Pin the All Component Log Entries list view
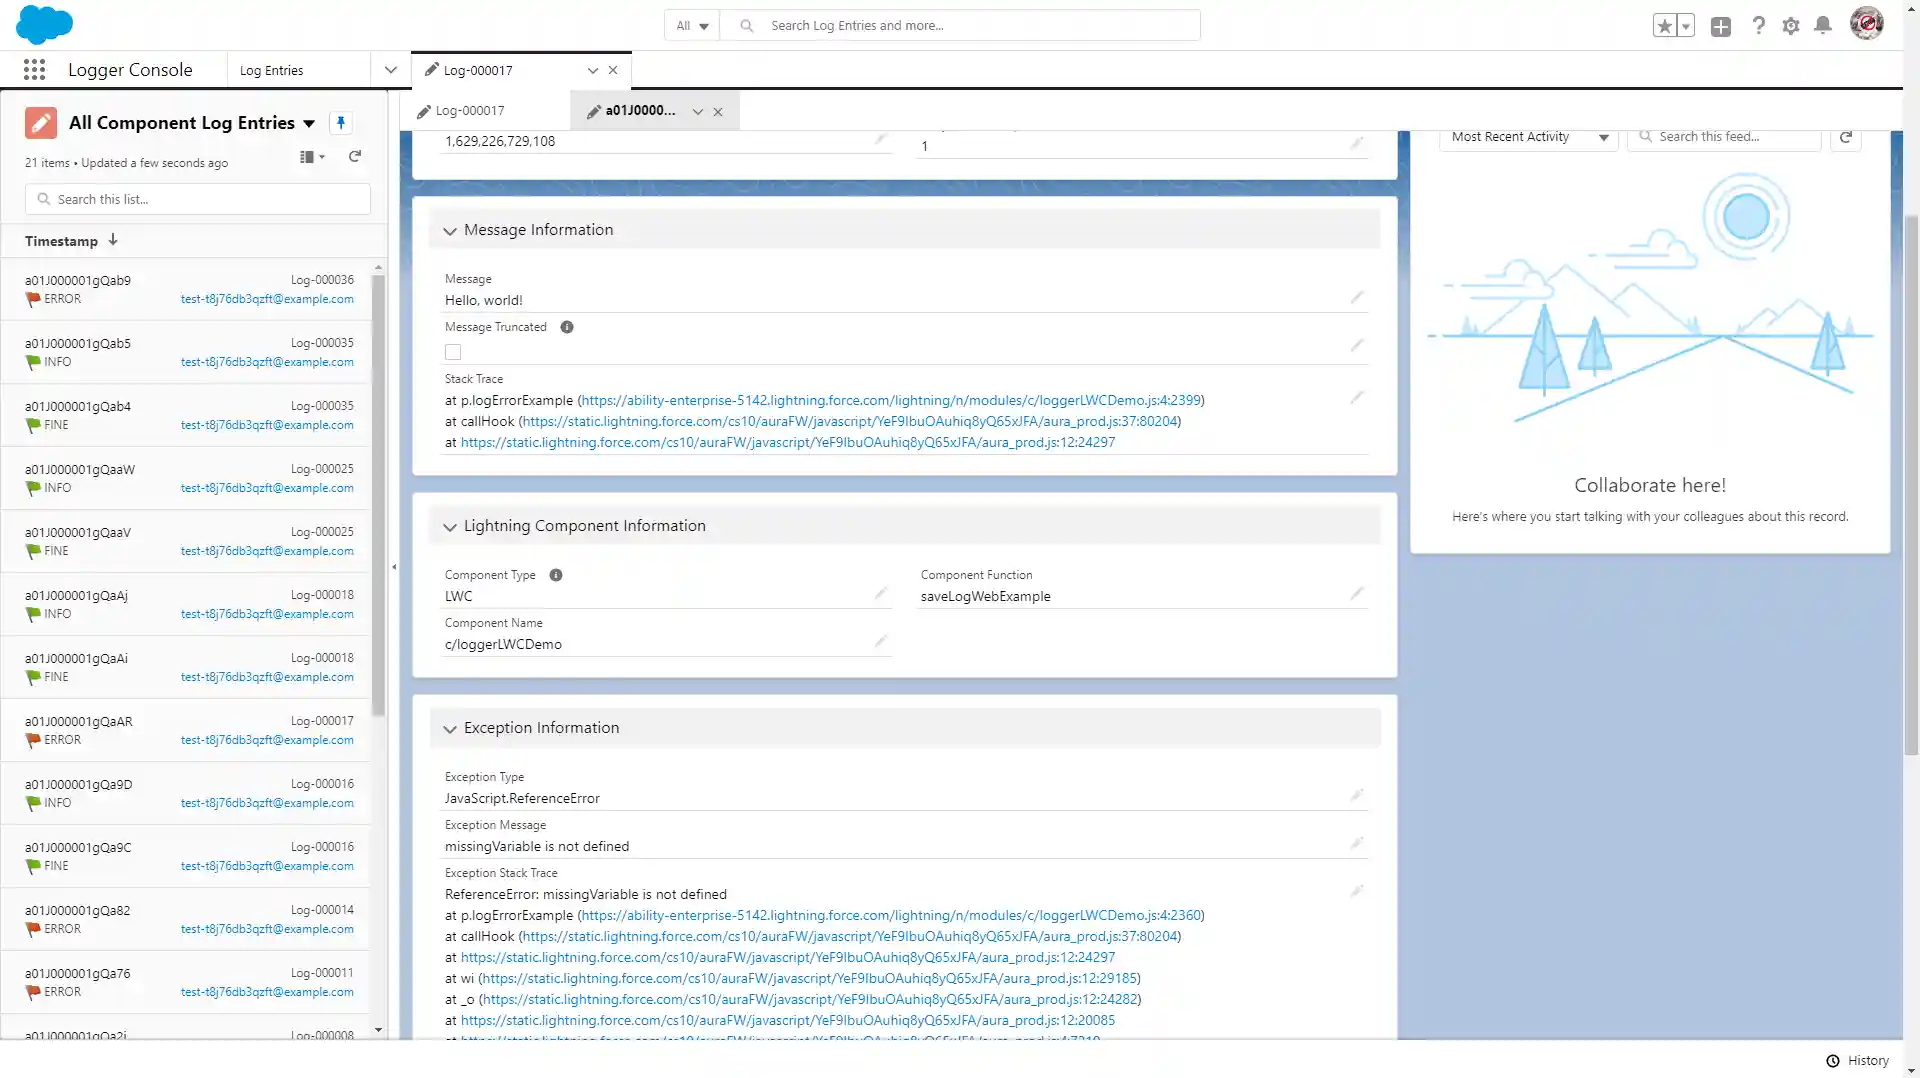The width and height of the screenshot is (1920, 1078). 340,122
